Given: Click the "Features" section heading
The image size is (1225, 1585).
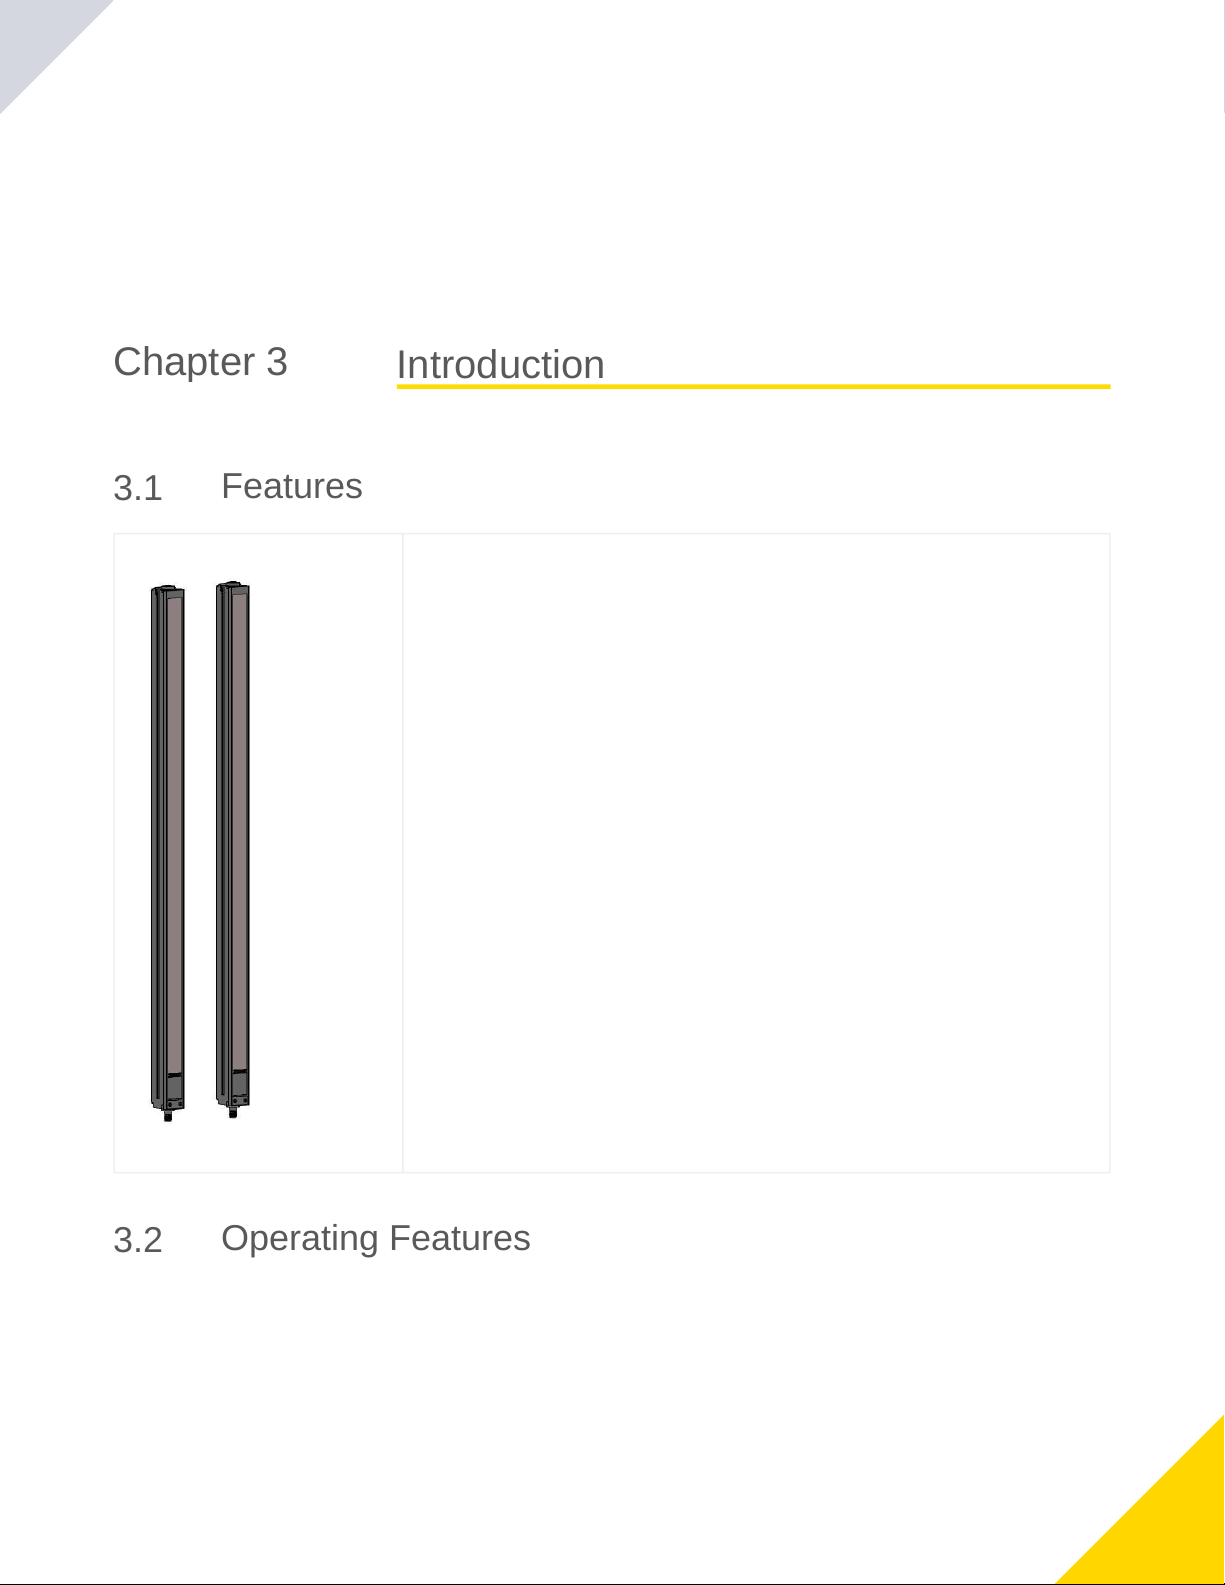Looking at the screenshot, I should click(292, 486).
